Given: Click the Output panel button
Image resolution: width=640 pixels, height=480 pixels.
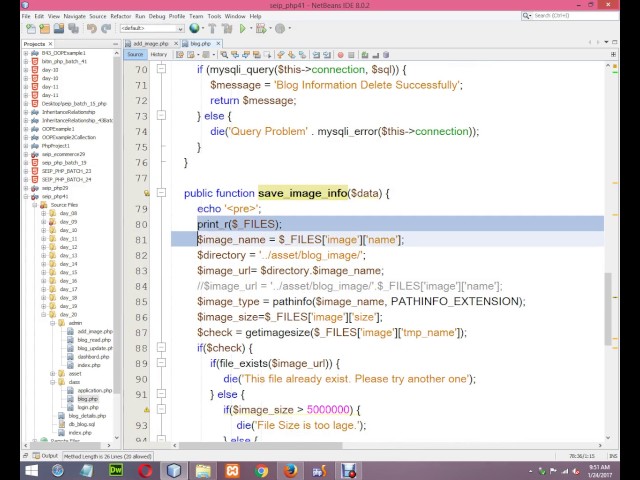Looking at the screenshot, I should coord(46,456).
